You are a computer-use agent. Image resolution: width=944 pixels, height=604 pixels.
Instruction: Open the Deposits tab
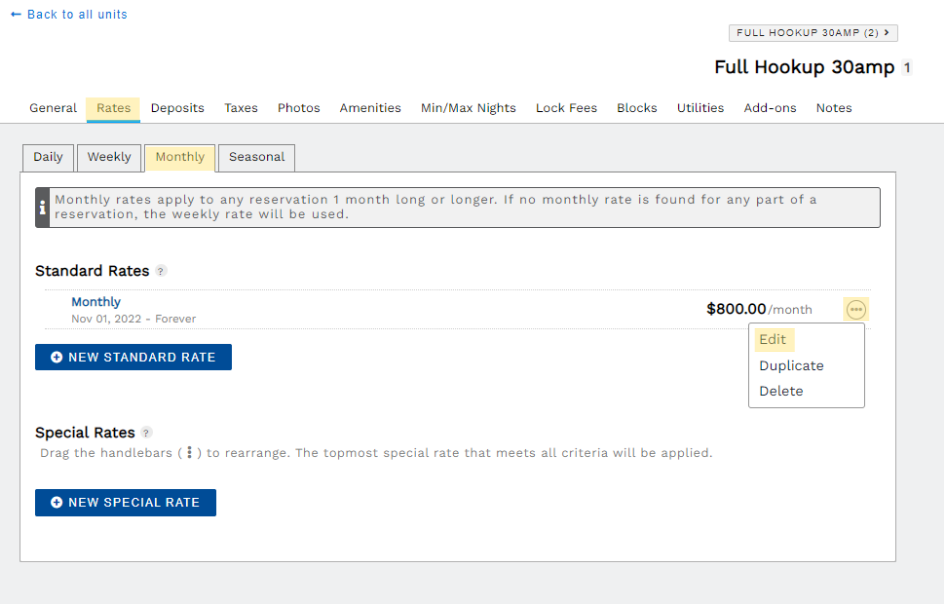(x=177, y=108)
